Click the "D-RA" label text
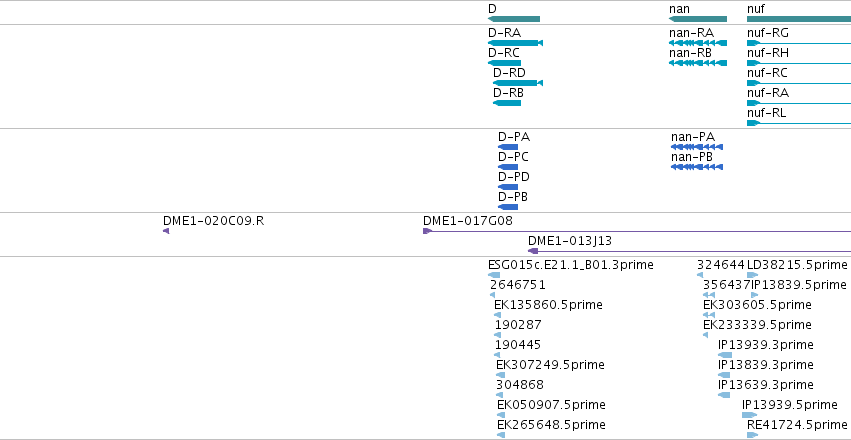851x440 pixels. (x=504, y=33)
